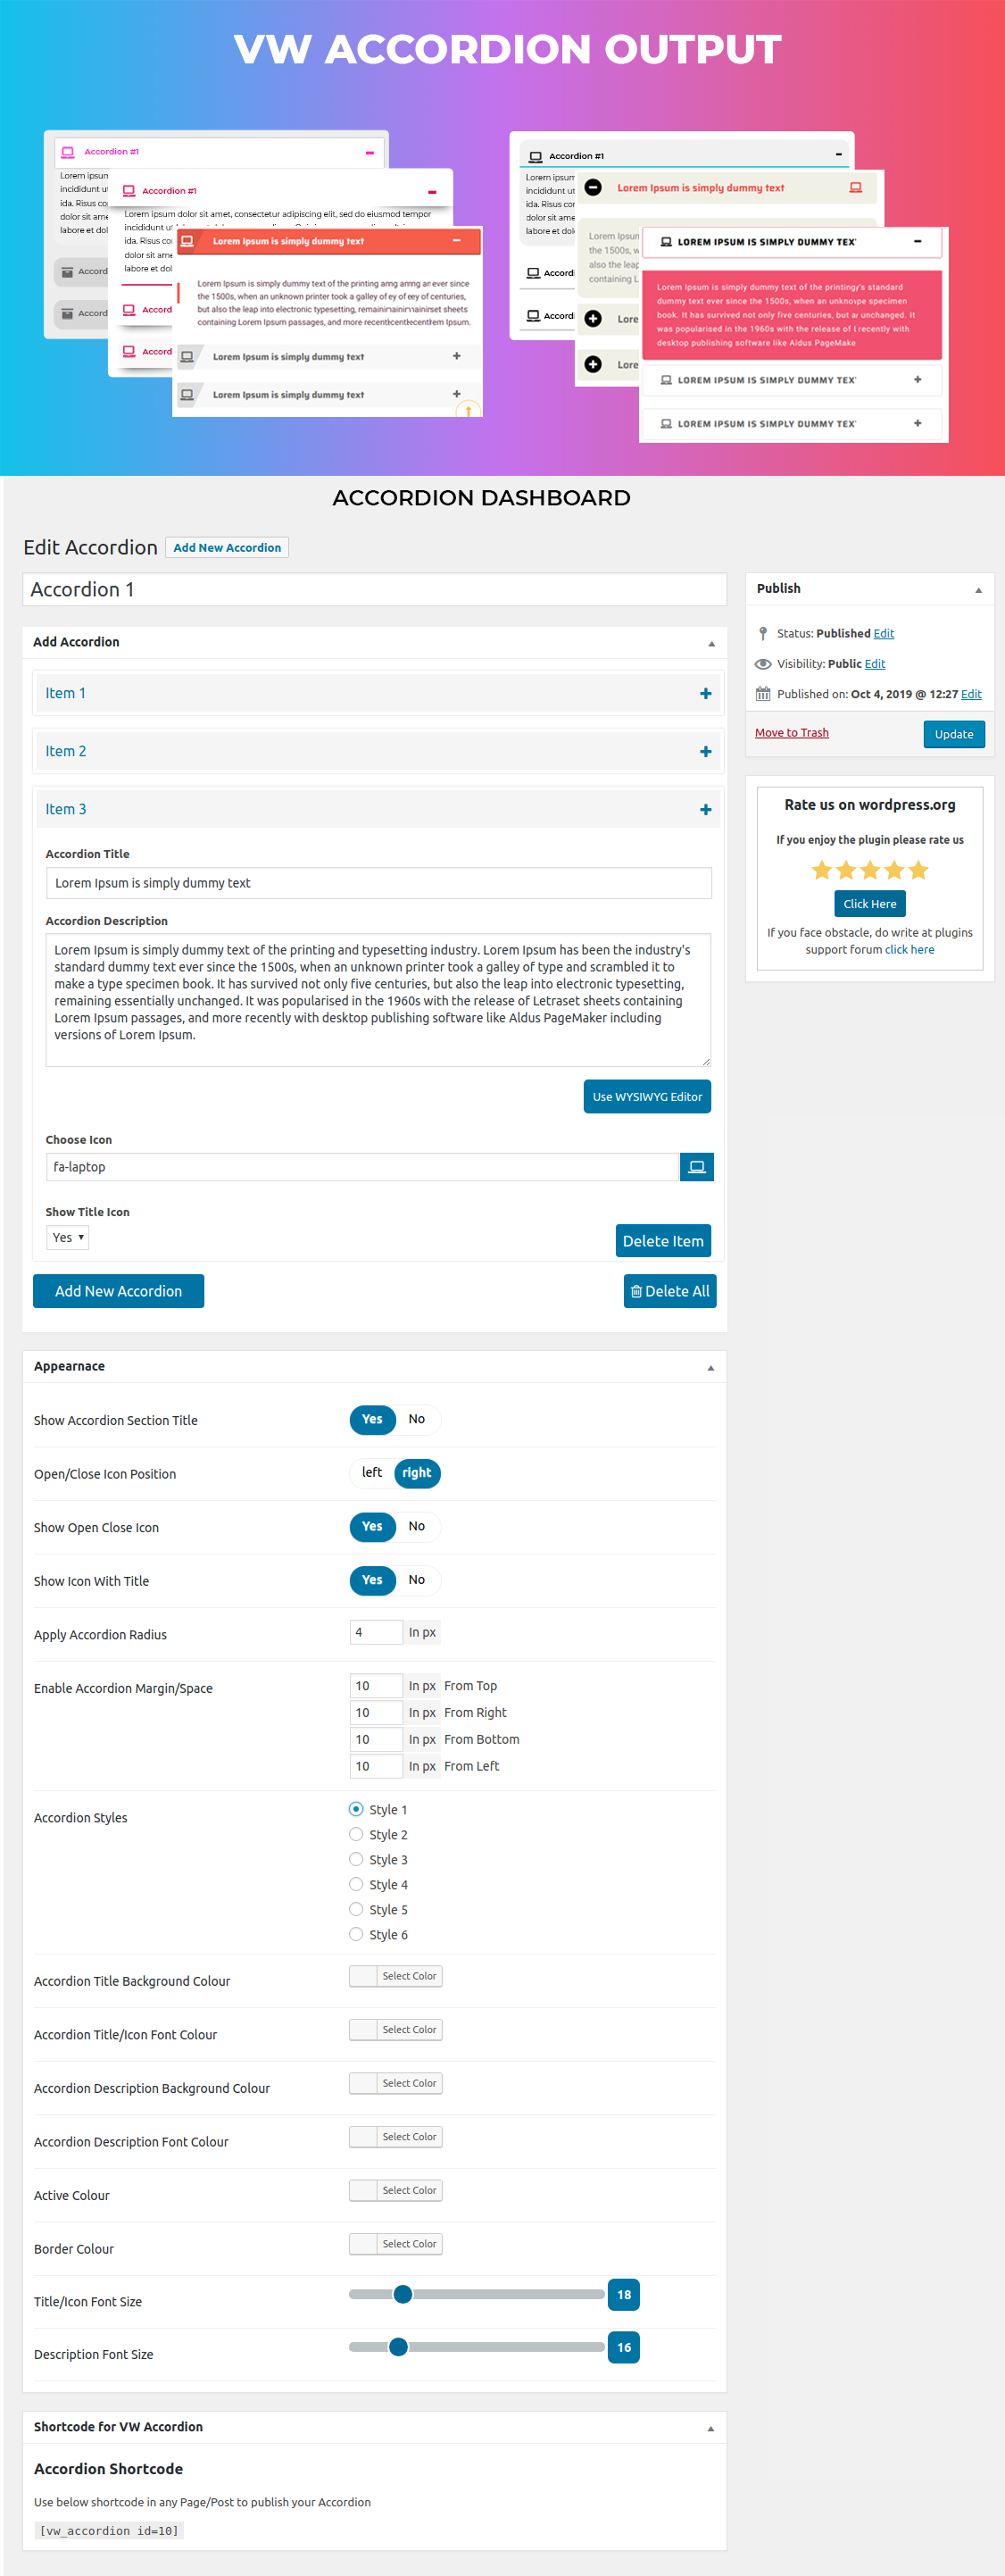Click the fourth rating star
The height and width of the screenshot is (2576, 1005).
894,869
